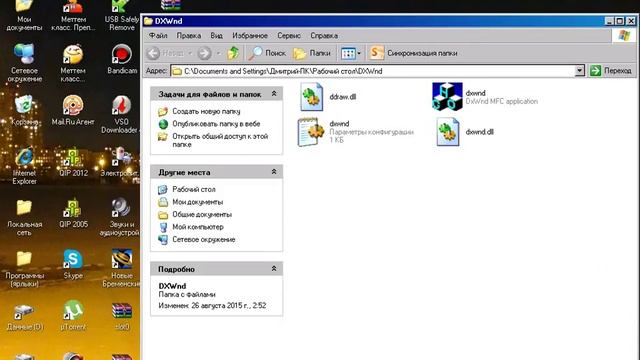Select the dxwnd.dll file icon
This screenshot has width=640, height=360.
[447, 132]
